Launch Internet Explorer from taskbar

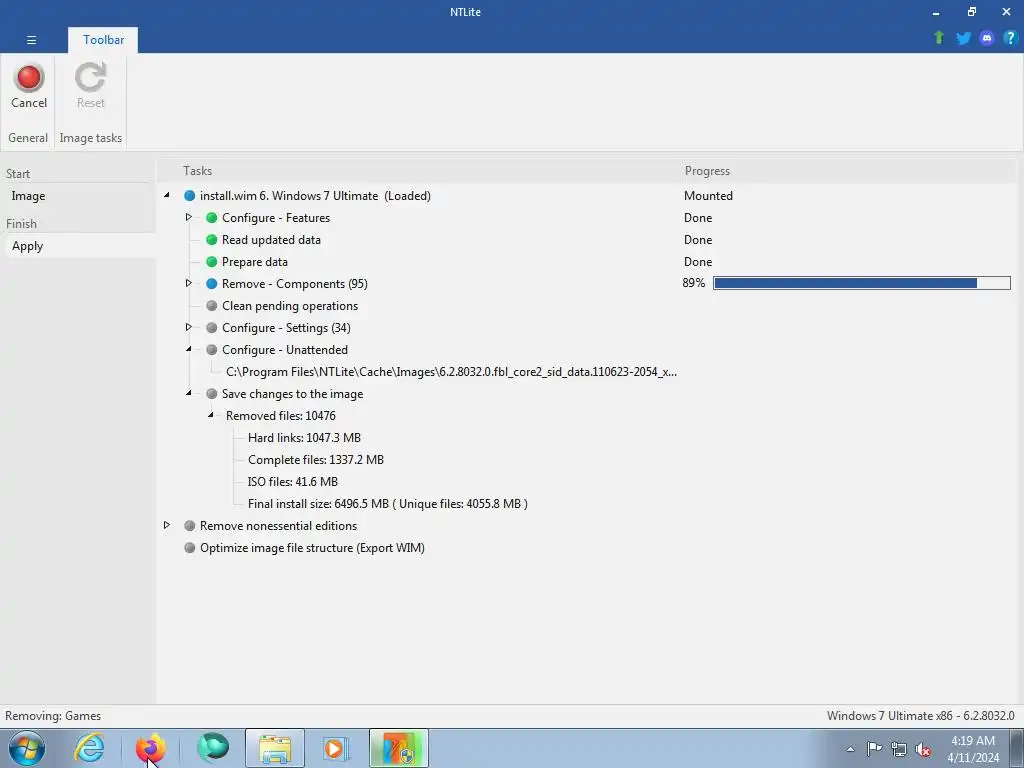89,748
